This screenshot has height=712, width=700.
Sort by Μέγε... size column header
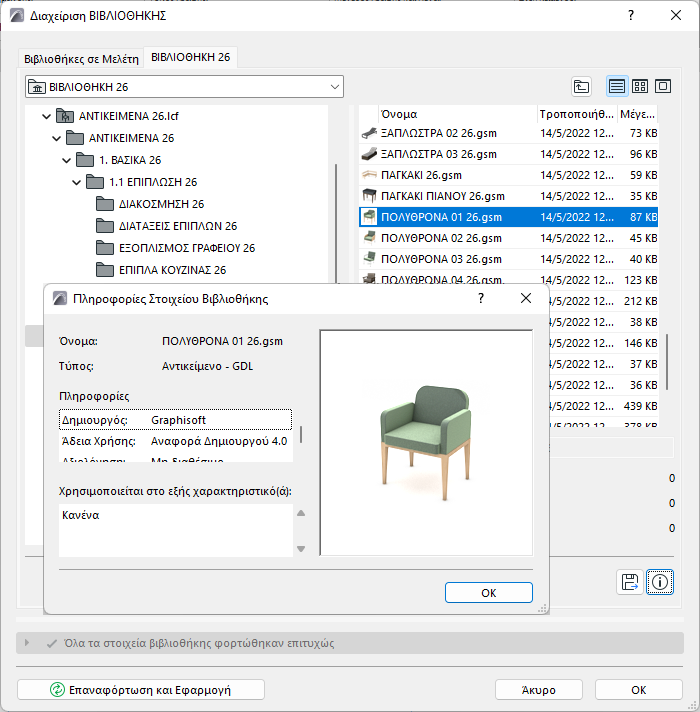coord(637,114)
